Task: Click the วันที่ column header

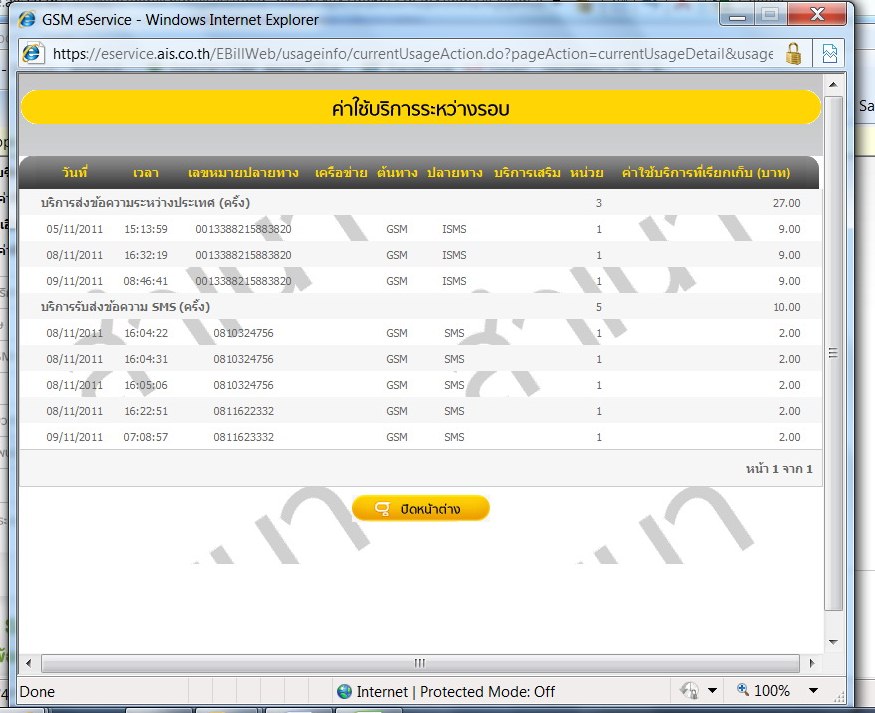Action: click(x=75, y=172)
